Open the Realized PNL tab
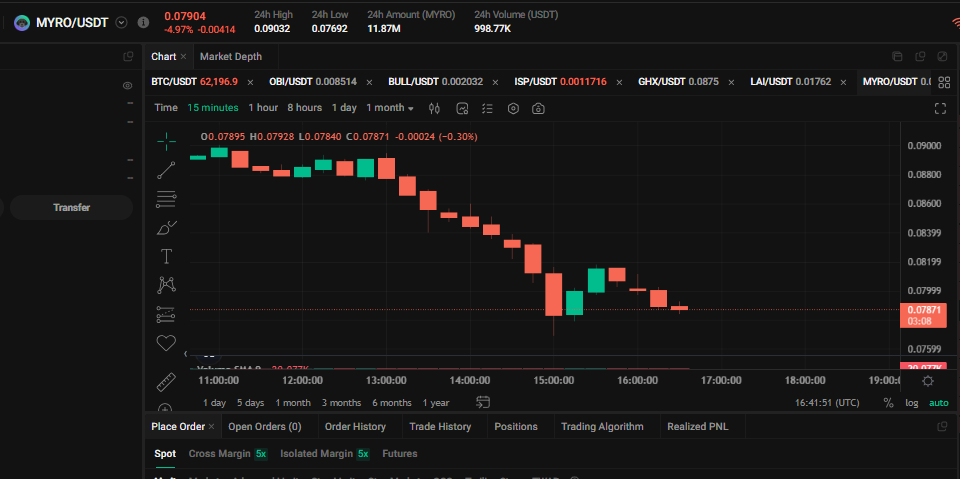This screenshot has width=960, height=479. [x=698, y=426]
